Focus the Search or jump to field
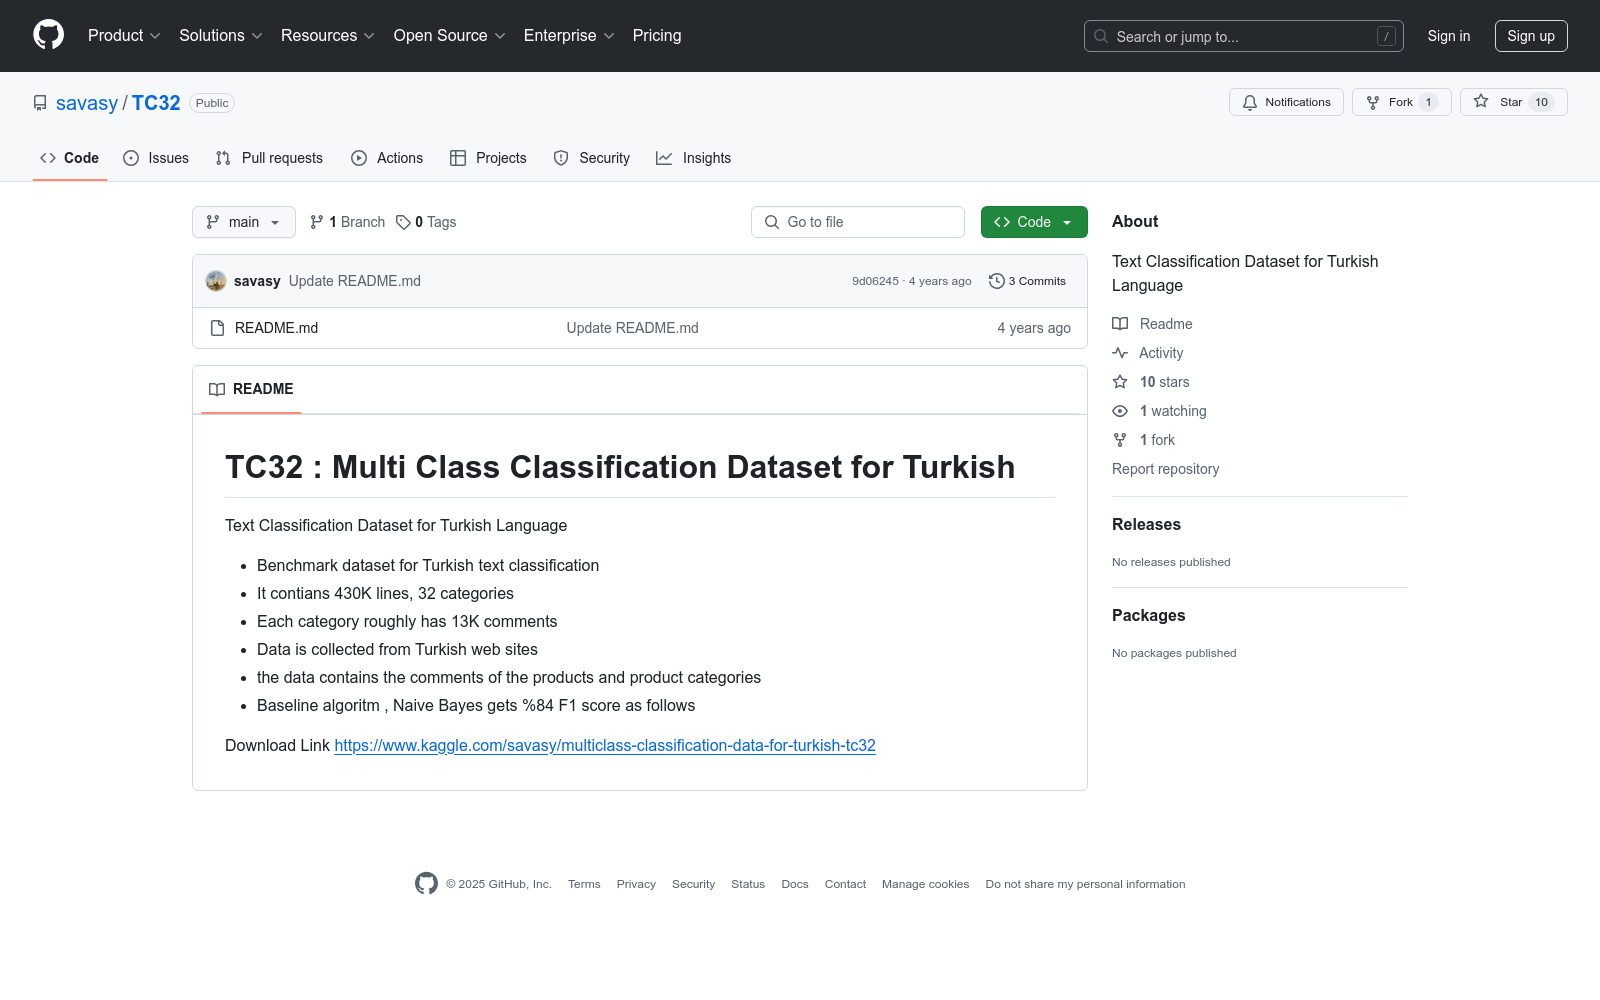1600x1000 pixels. (x=1244, y=36)
